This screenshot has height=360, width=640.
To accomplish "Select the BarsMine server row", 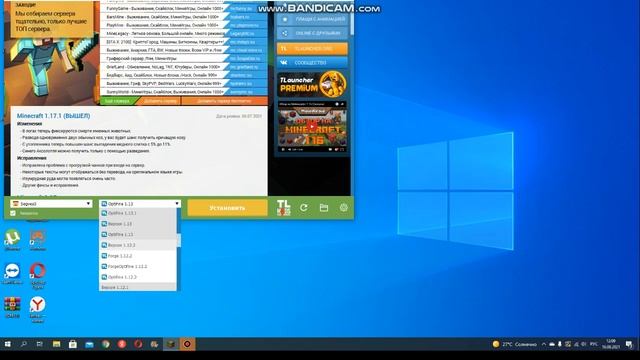I will click(x=184, y=17).
